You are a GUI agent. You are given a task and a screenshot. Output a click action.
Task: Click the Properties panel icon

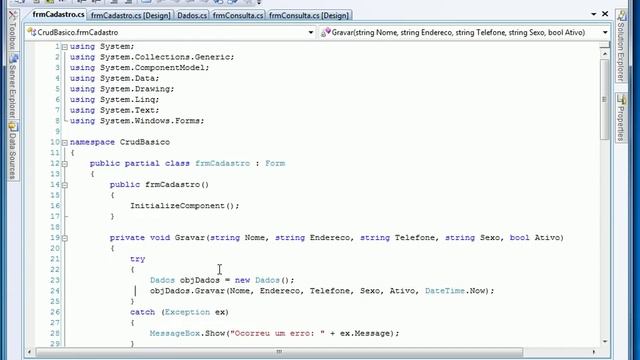pyautogui.click(x=621, y=100)
